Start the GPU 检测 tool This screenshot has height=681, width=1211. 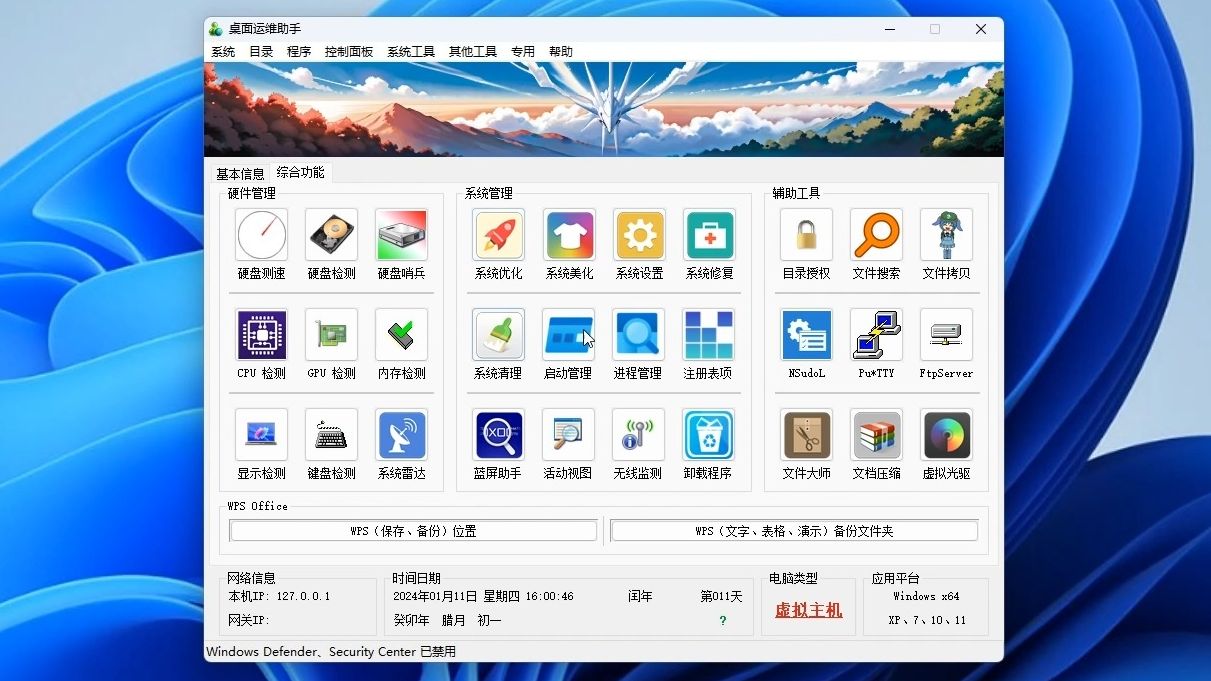[332, 335]
